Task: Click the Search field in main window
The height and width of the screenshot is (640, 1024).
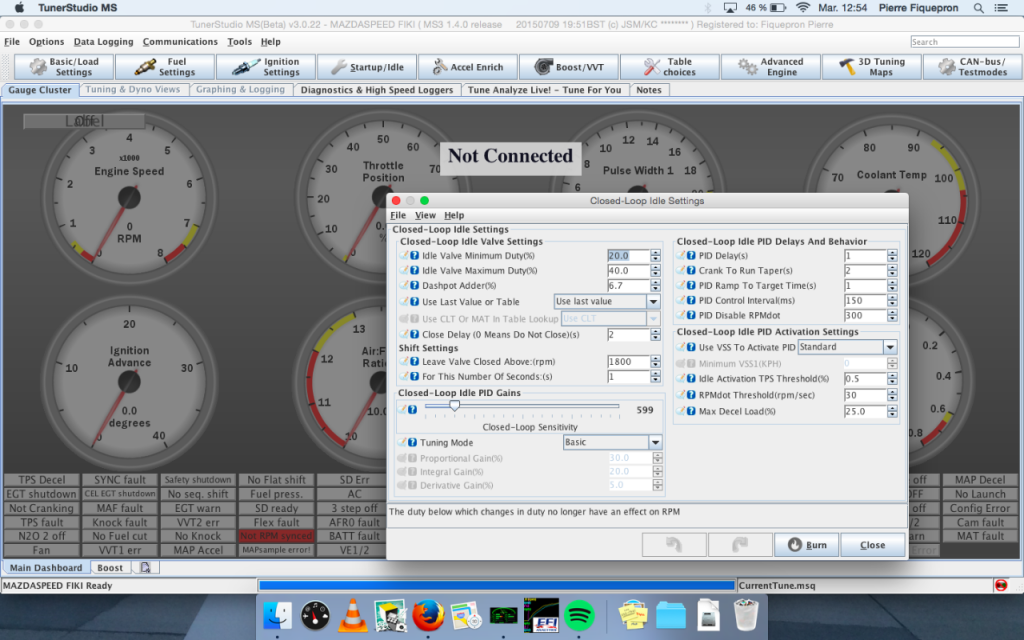Action: [964, 41]
